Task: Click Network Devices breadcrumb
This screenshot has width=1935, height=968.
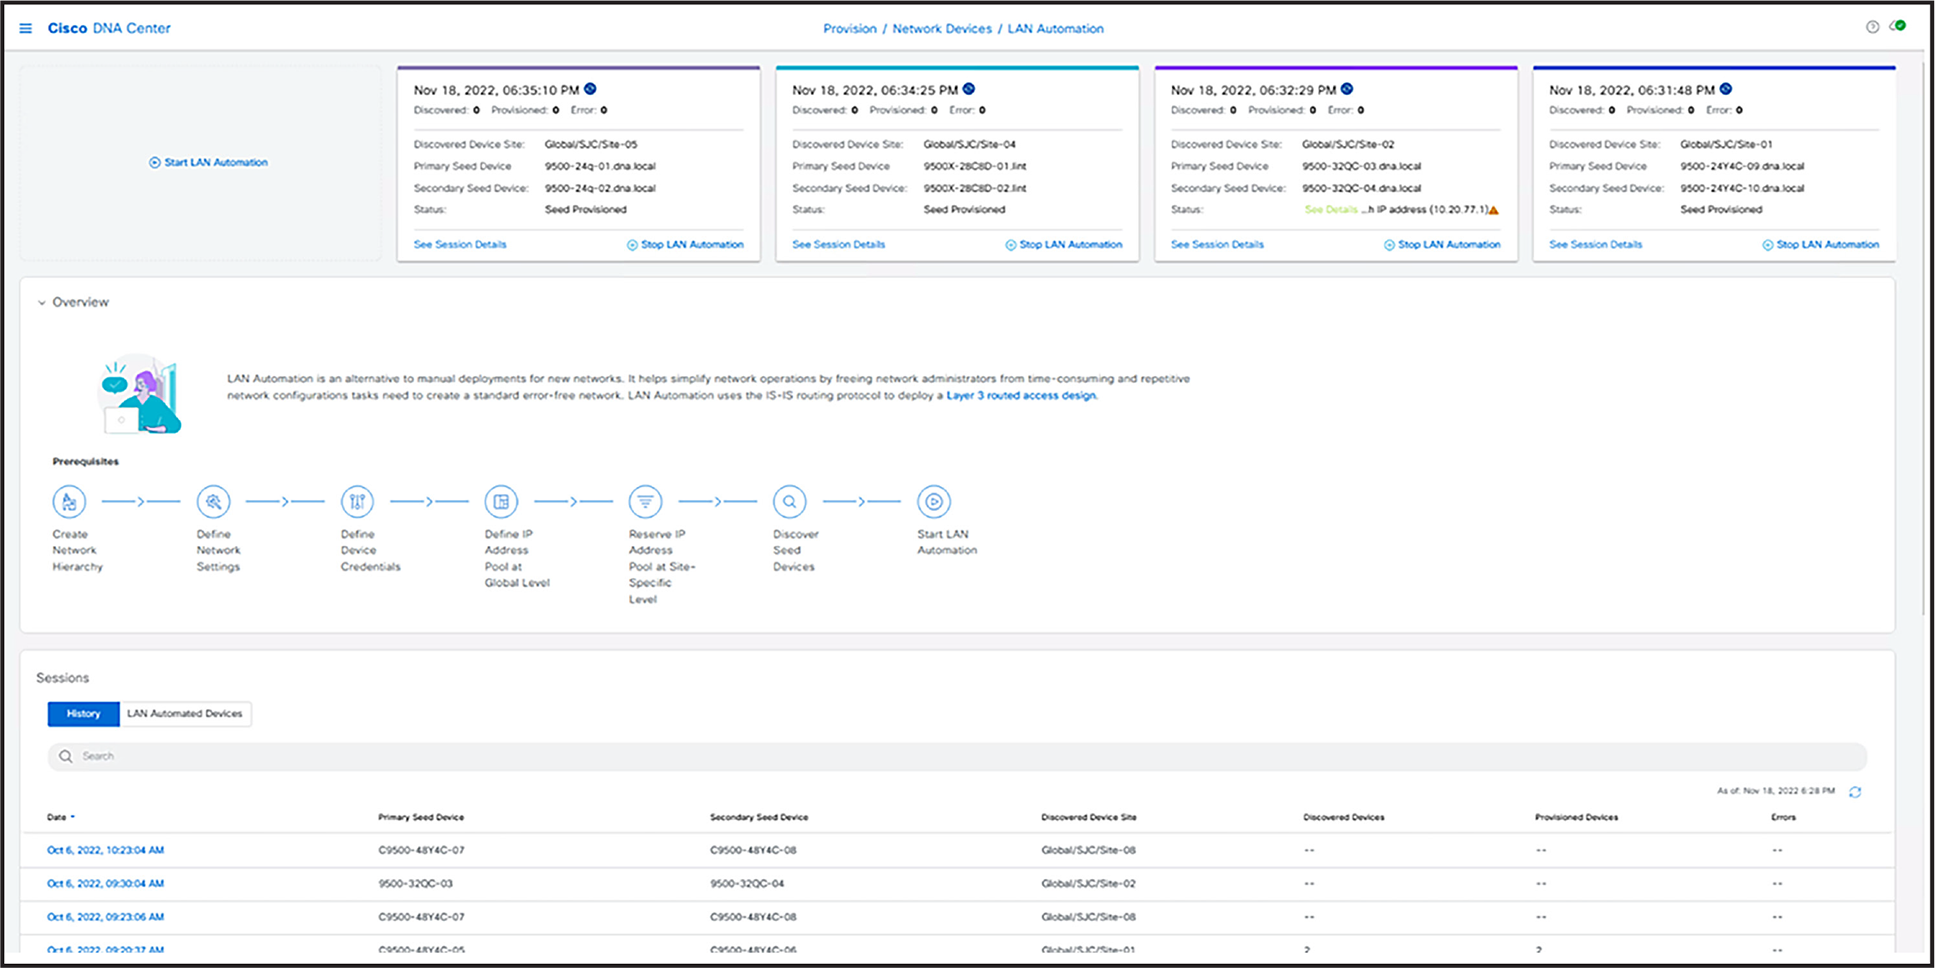Action: coord(942,29)
